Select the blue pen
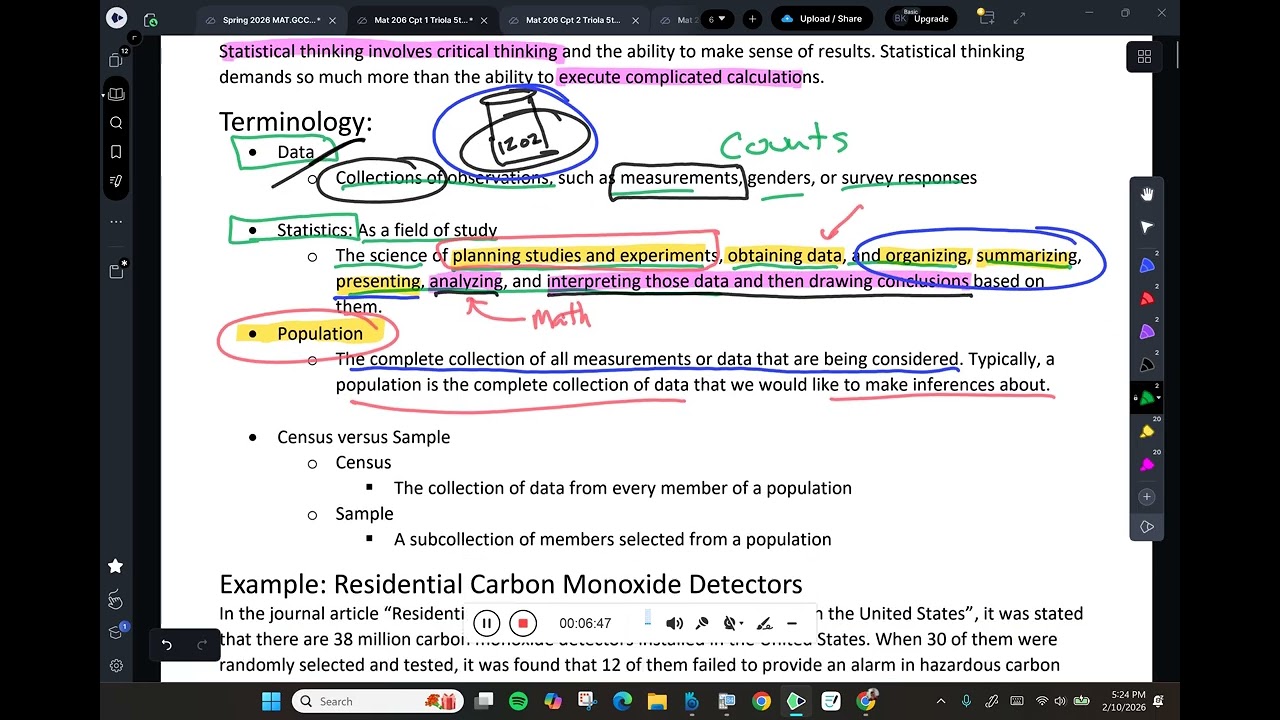The height and width of the screenshot is (720, 1280). tap(1147, 266)
